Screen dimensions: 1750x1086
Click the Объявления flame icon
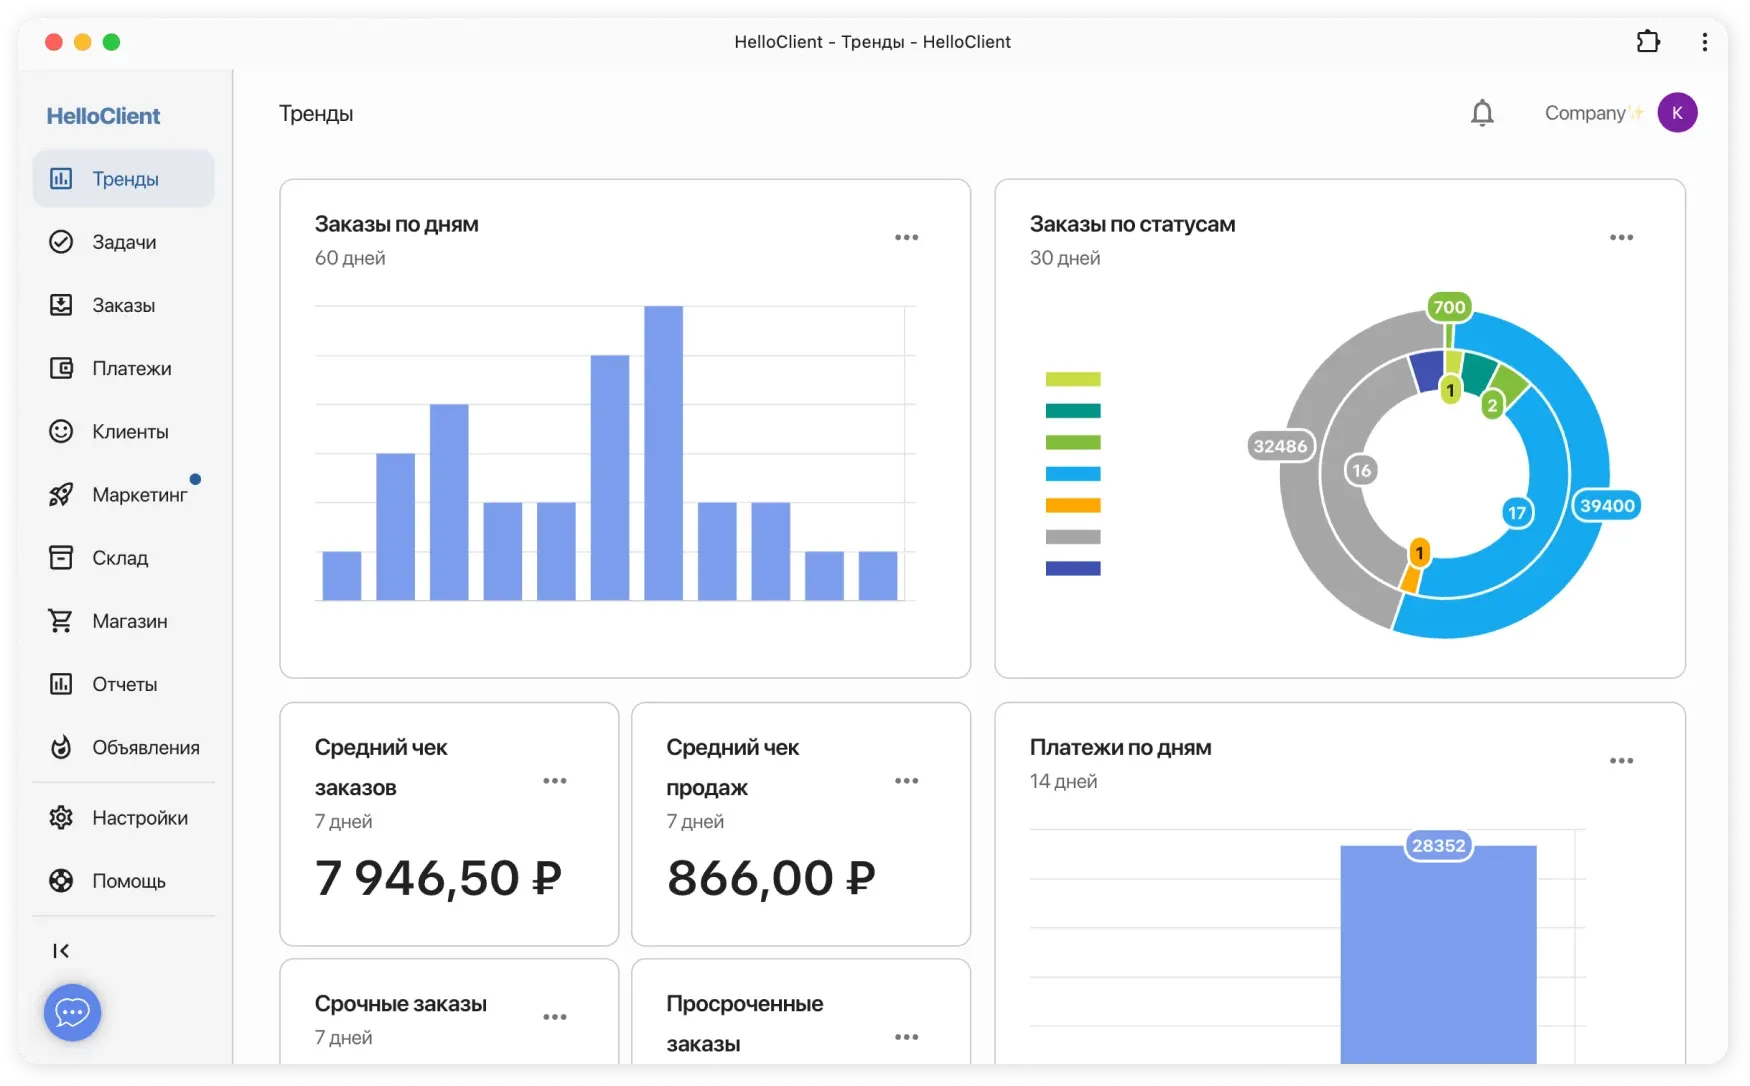(x=61, y=748)
